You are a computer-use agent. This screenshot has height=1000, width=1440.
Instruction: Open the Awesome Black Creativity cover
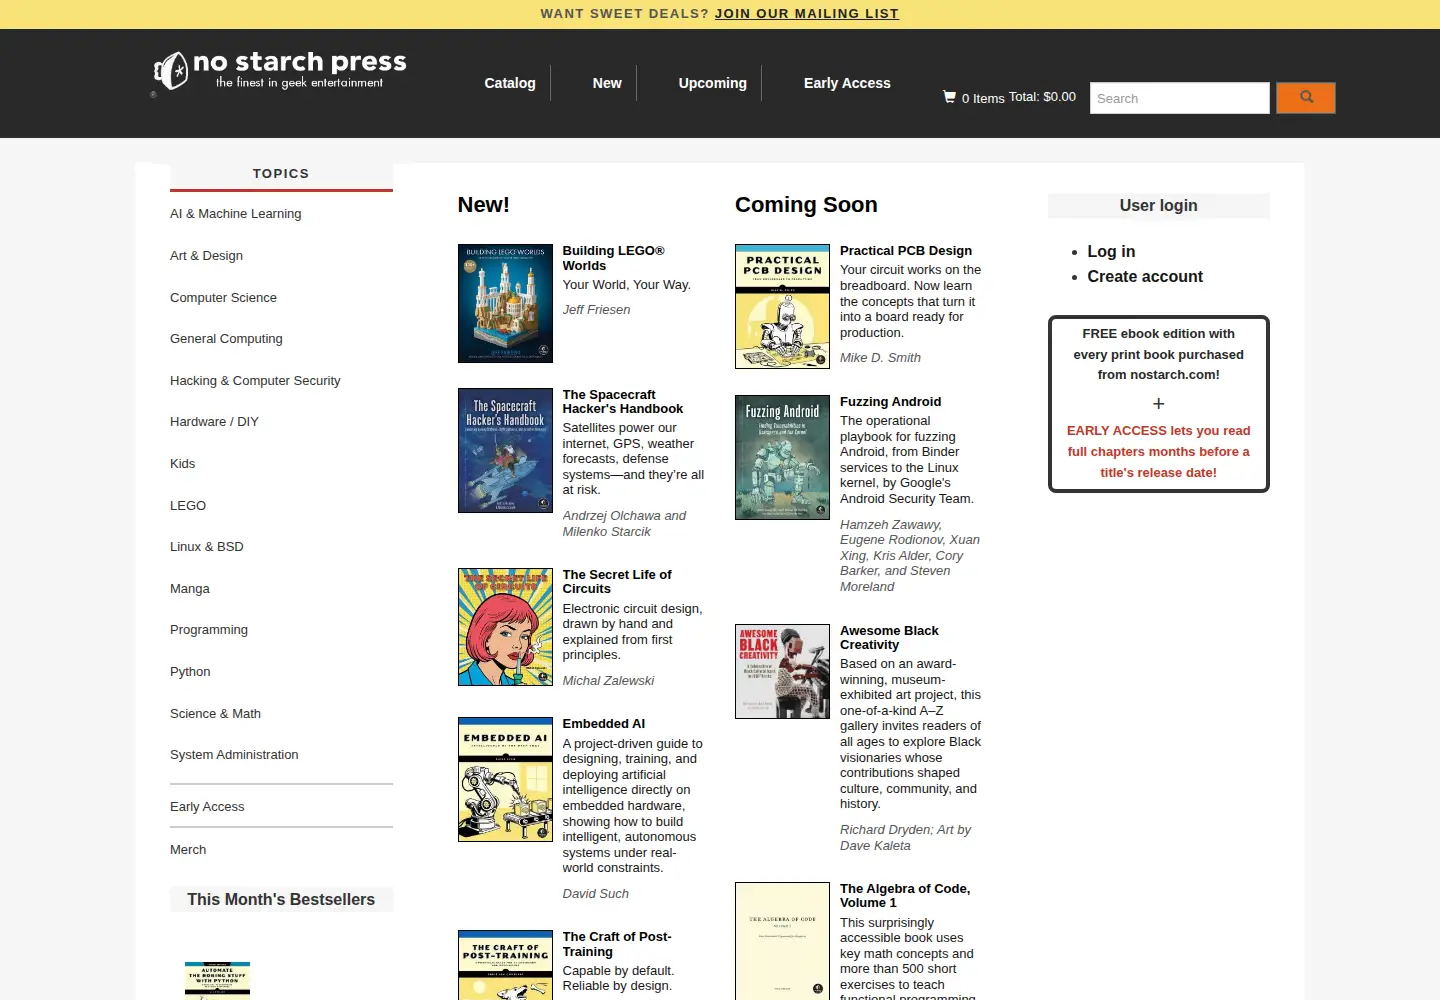tap(782, 671)
